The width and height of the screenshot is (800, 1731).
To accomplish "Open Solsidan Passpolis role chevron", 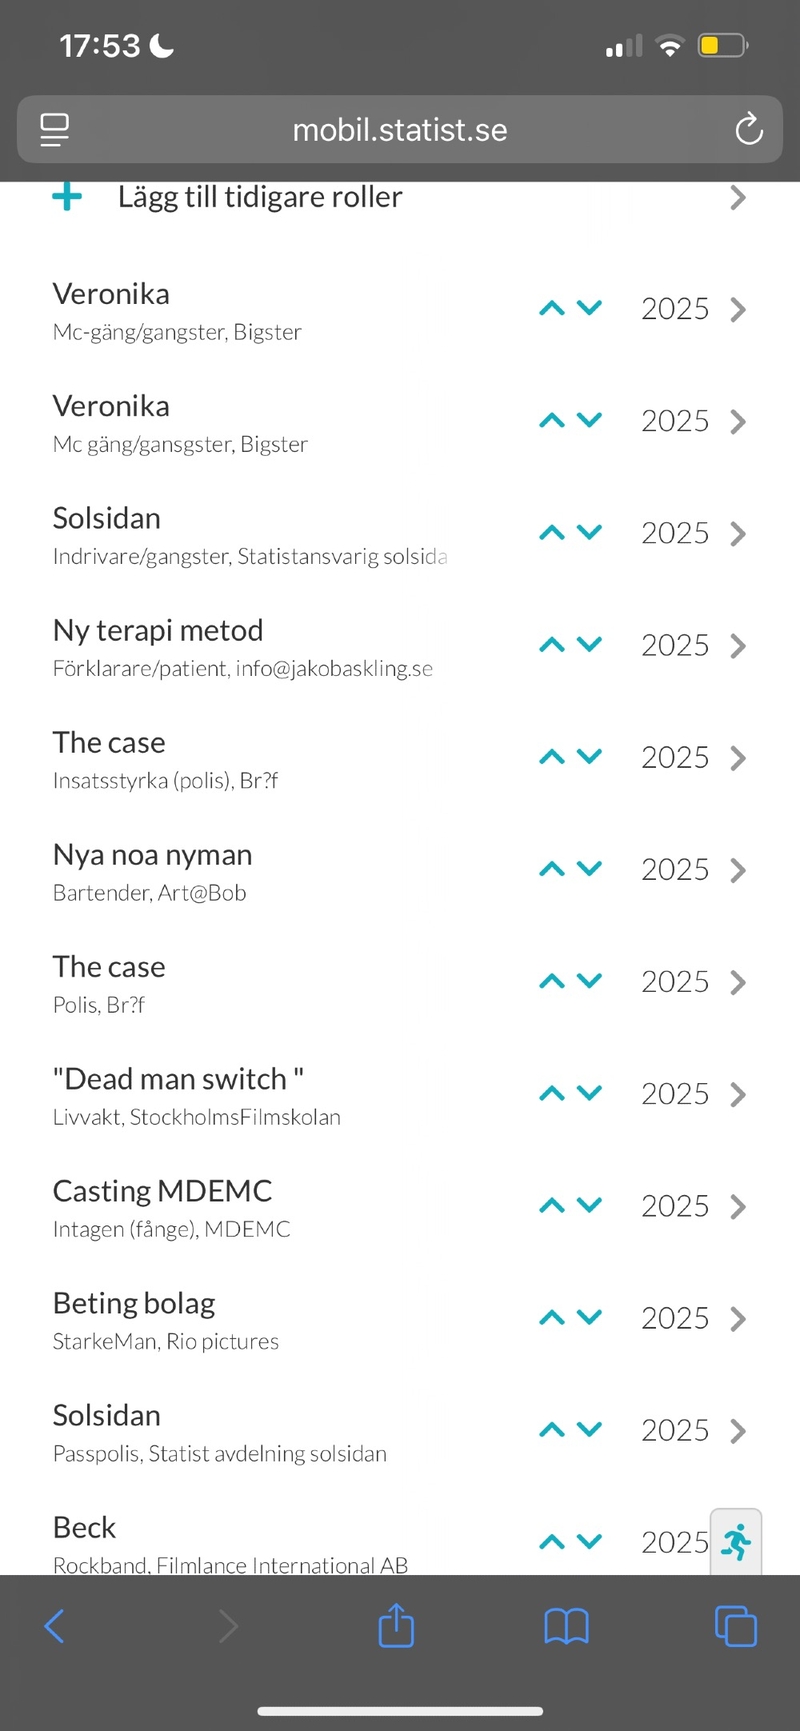I will point(738,1431).
